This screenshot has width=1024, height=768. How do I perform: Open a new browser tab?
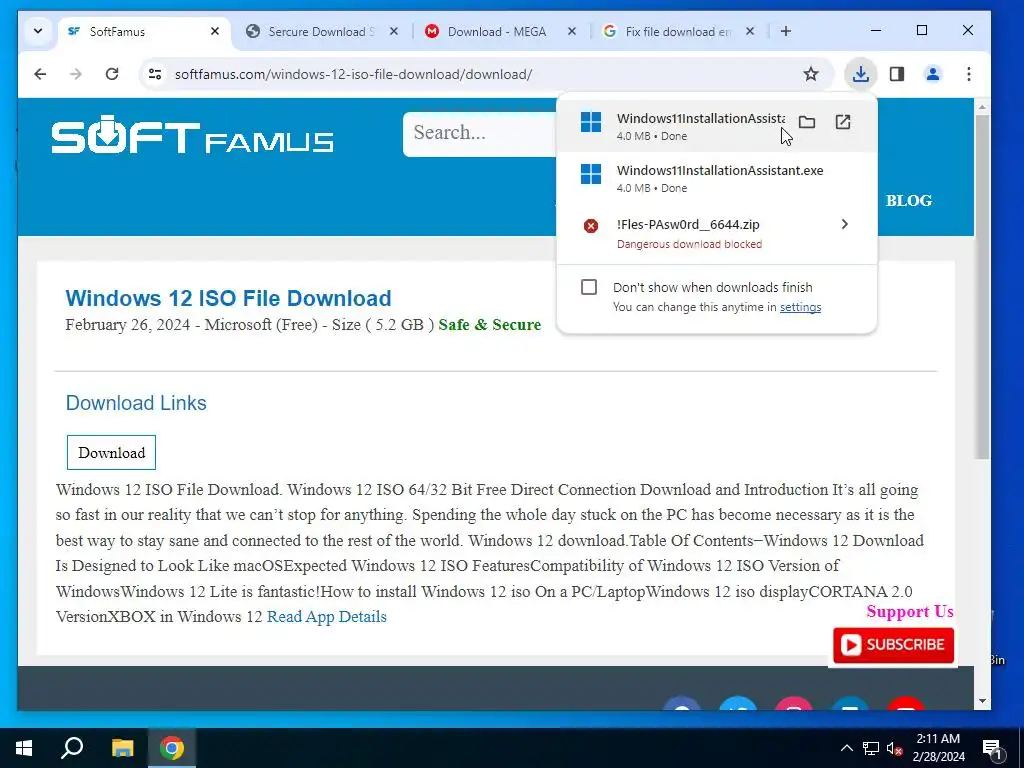pos(786,31)
